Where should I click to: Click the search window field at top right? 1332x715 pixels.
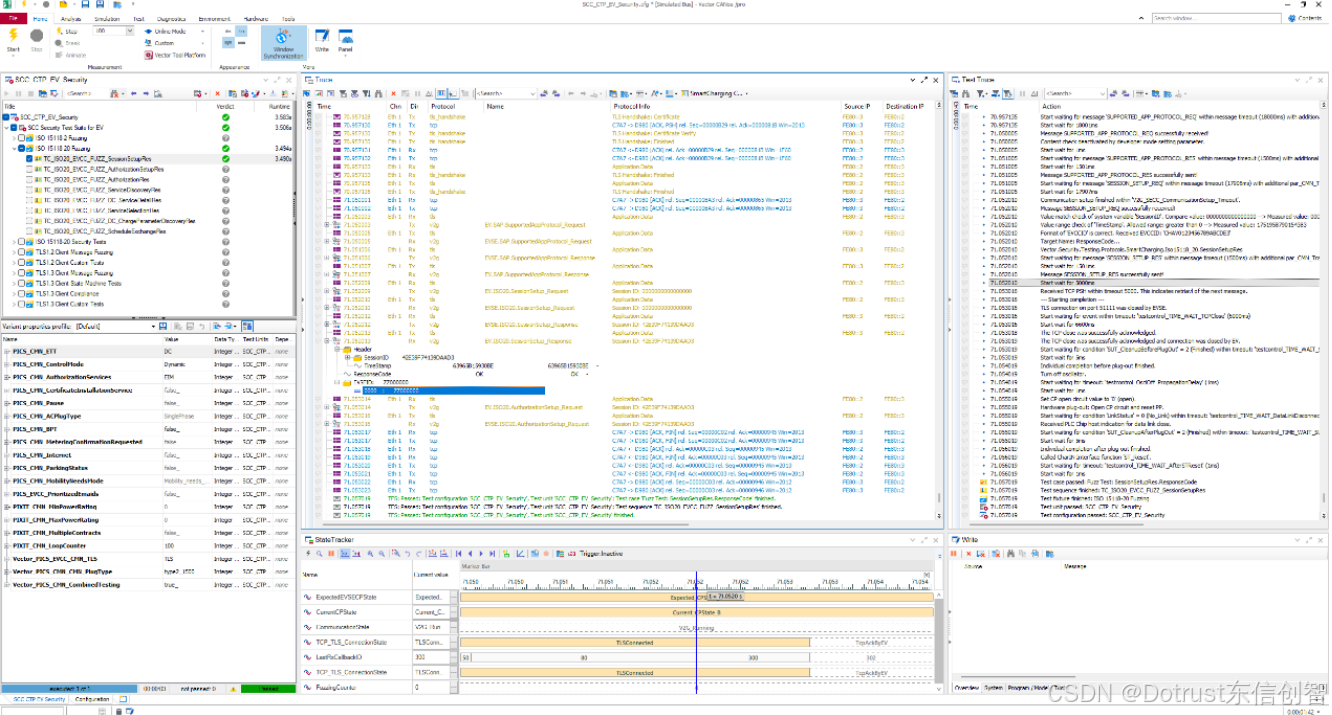pyautogui.click(x=1217, y=18)
